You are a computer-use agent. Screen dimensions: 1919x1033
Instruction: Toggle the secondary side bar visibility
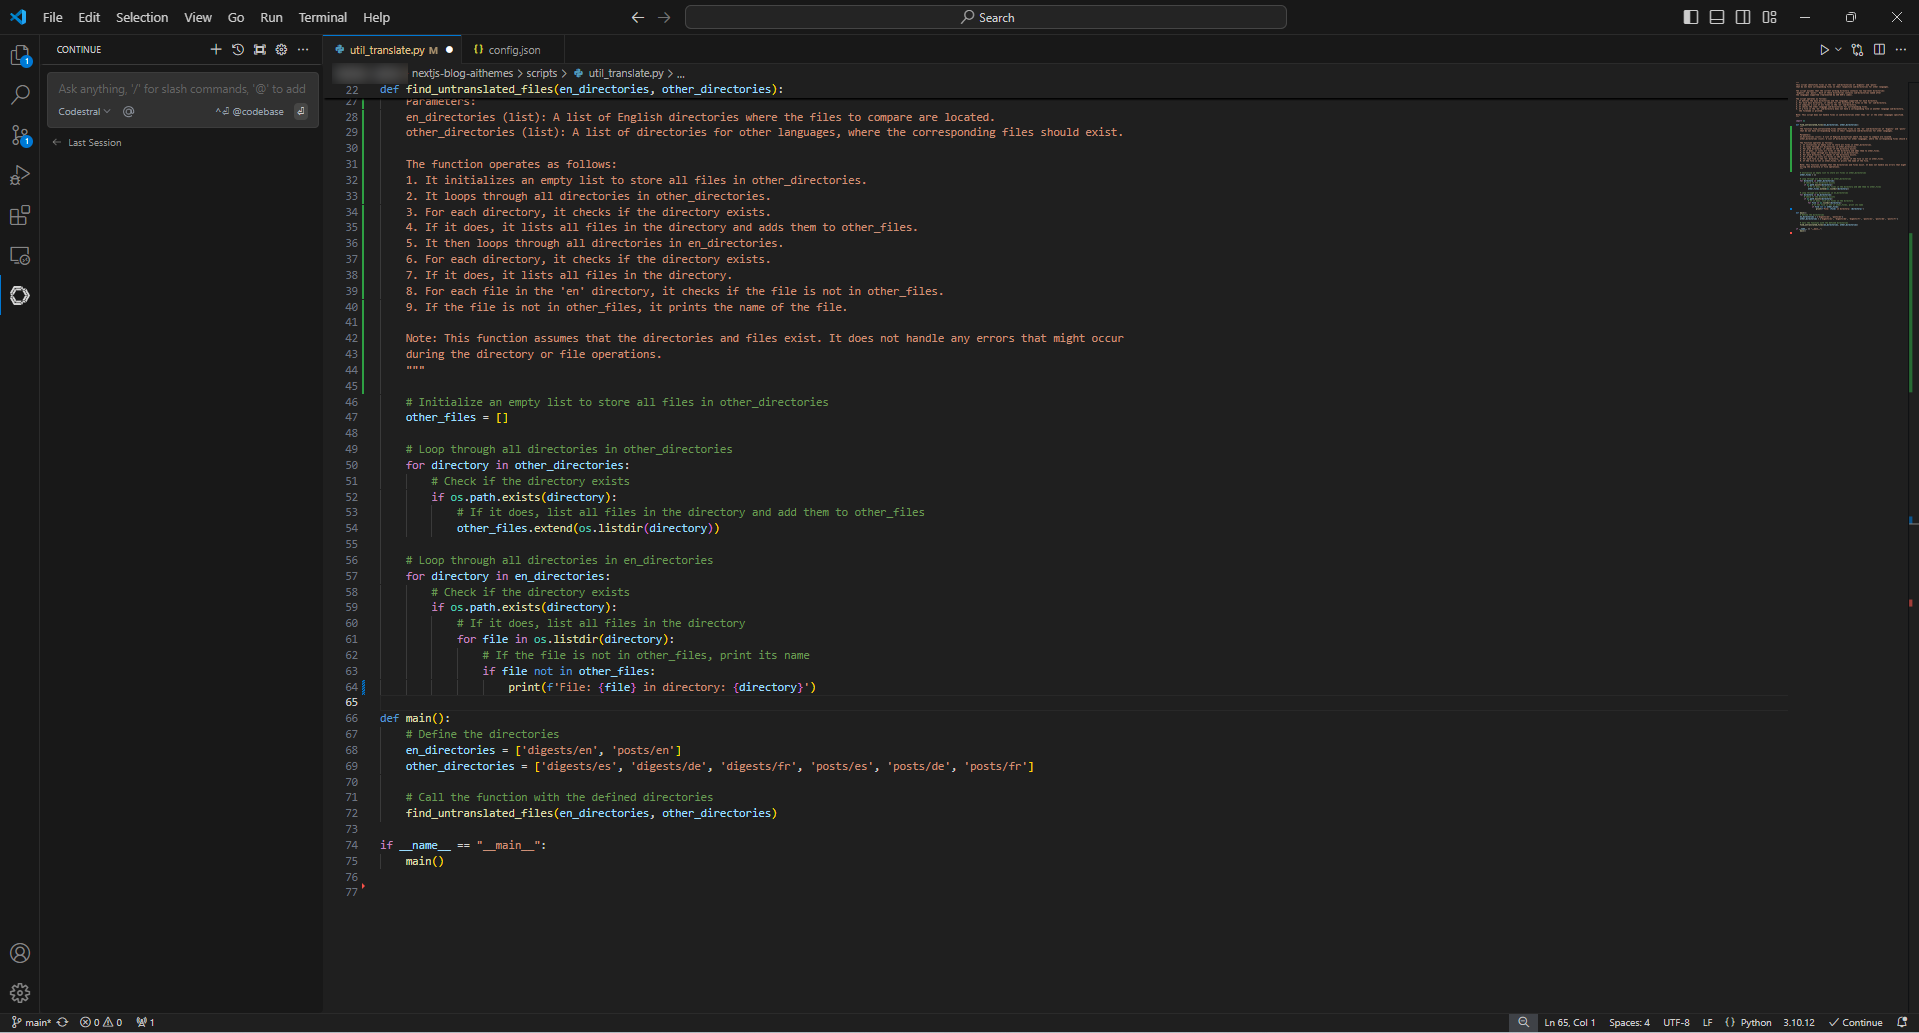point(1743,17)
